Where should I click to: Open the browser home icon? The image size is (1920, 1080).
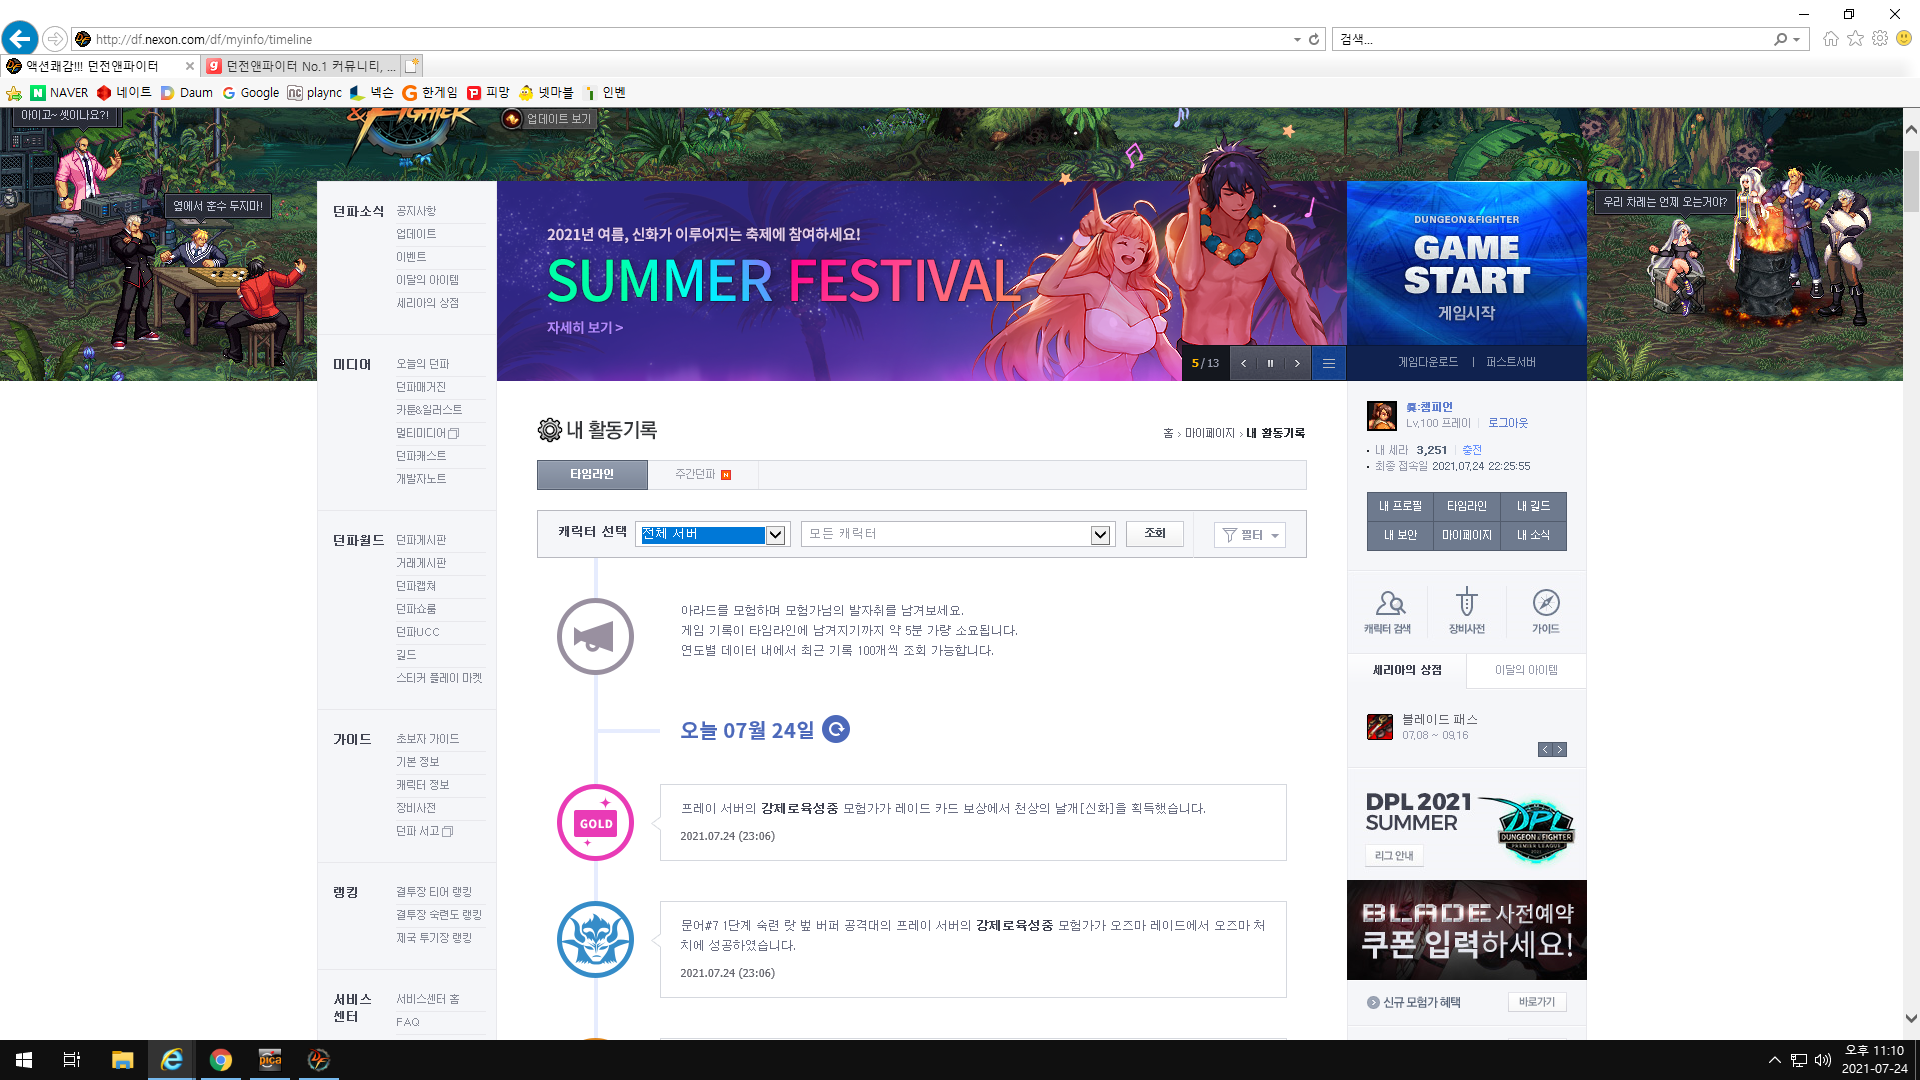[x=1830, y=39]
